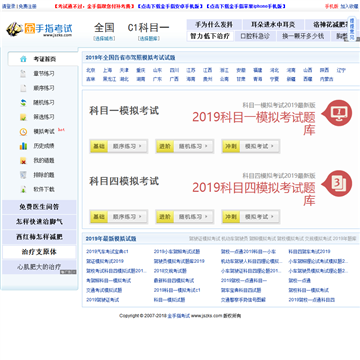Open the 驾证模拟考试2019 link

(105, 261)
